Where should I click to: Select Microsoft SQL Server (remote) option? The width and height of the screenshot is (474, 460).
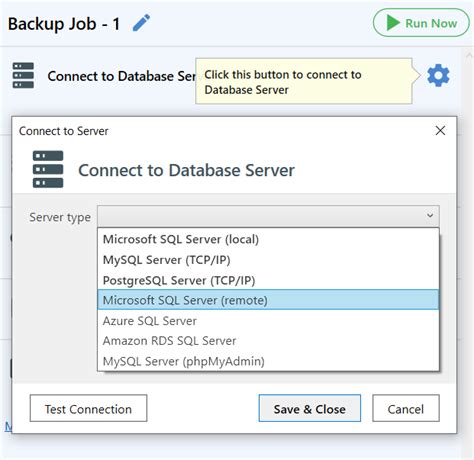268,300
